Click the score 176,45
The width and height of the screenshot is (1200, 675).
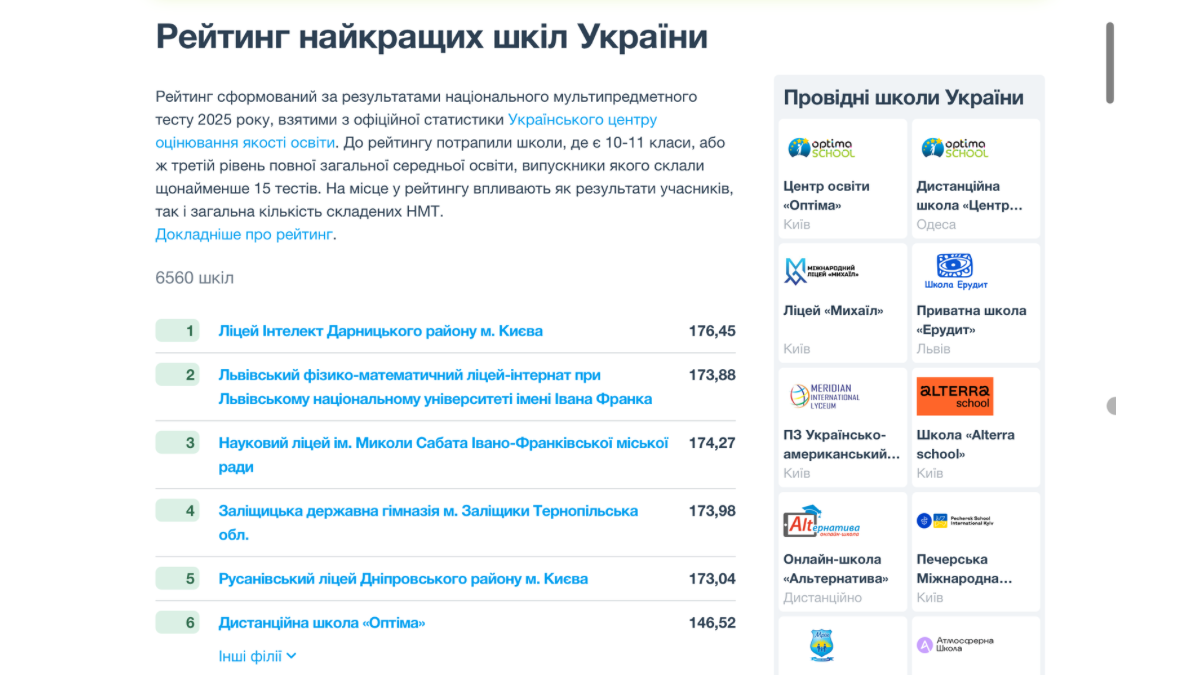point(712,331)
